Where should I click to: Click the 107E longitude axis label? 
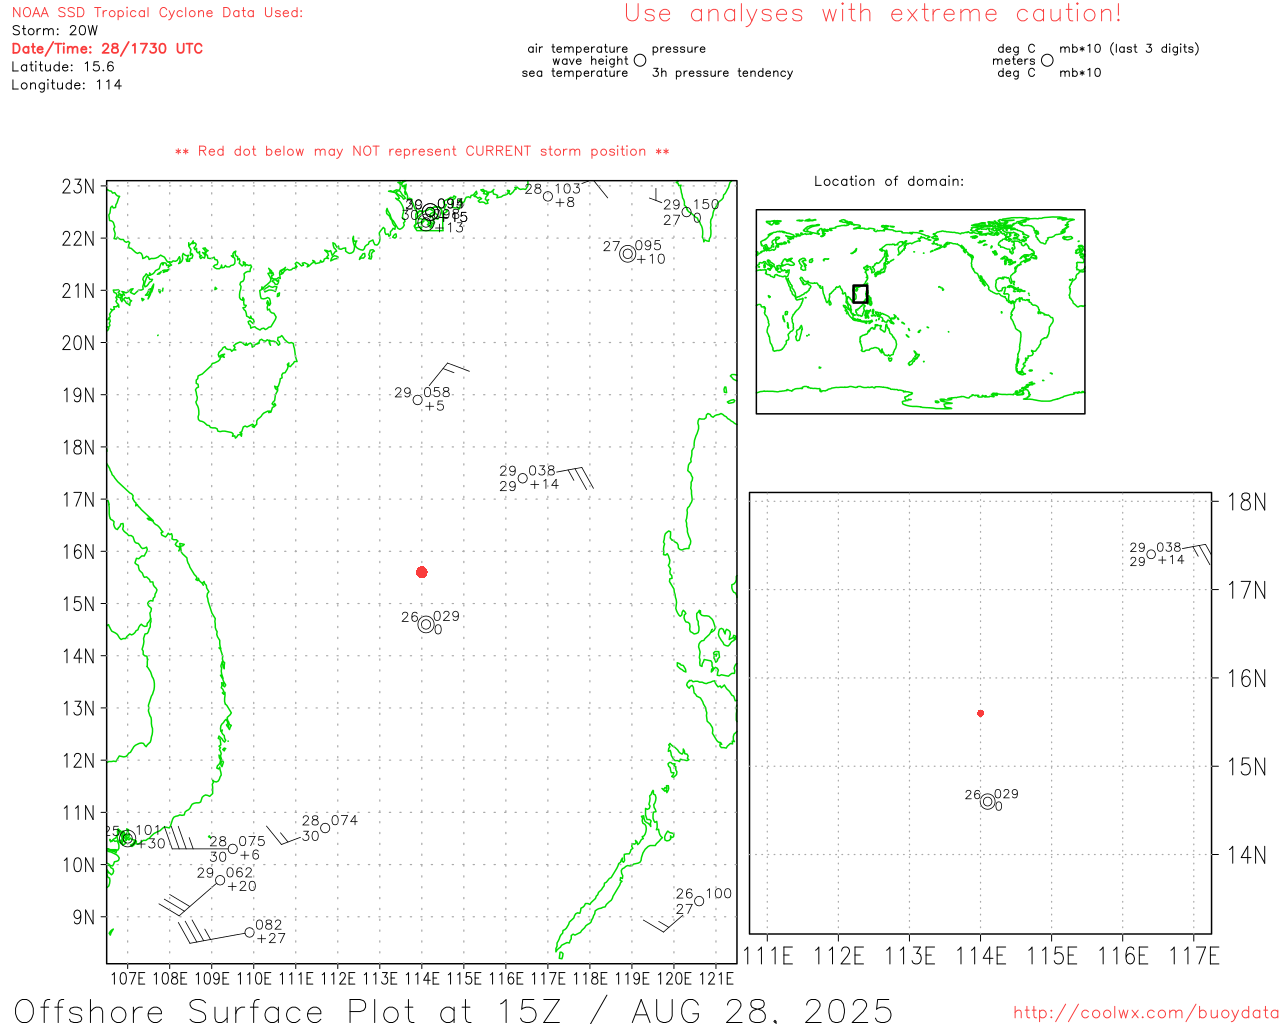point(127,979)
